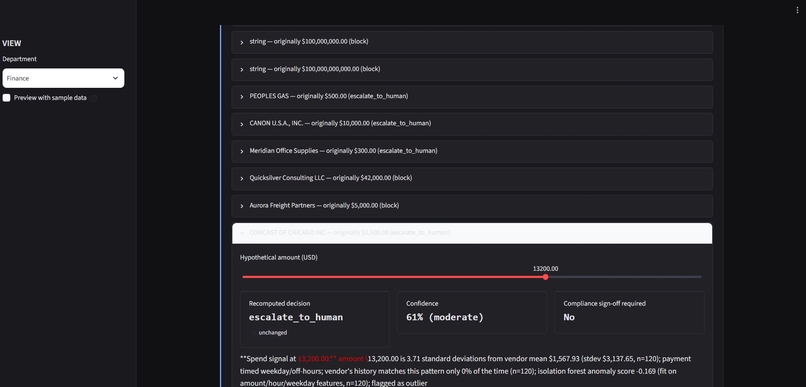
Task: Click the escalate_to_human recomputed decision value
Action: (296, 317)
